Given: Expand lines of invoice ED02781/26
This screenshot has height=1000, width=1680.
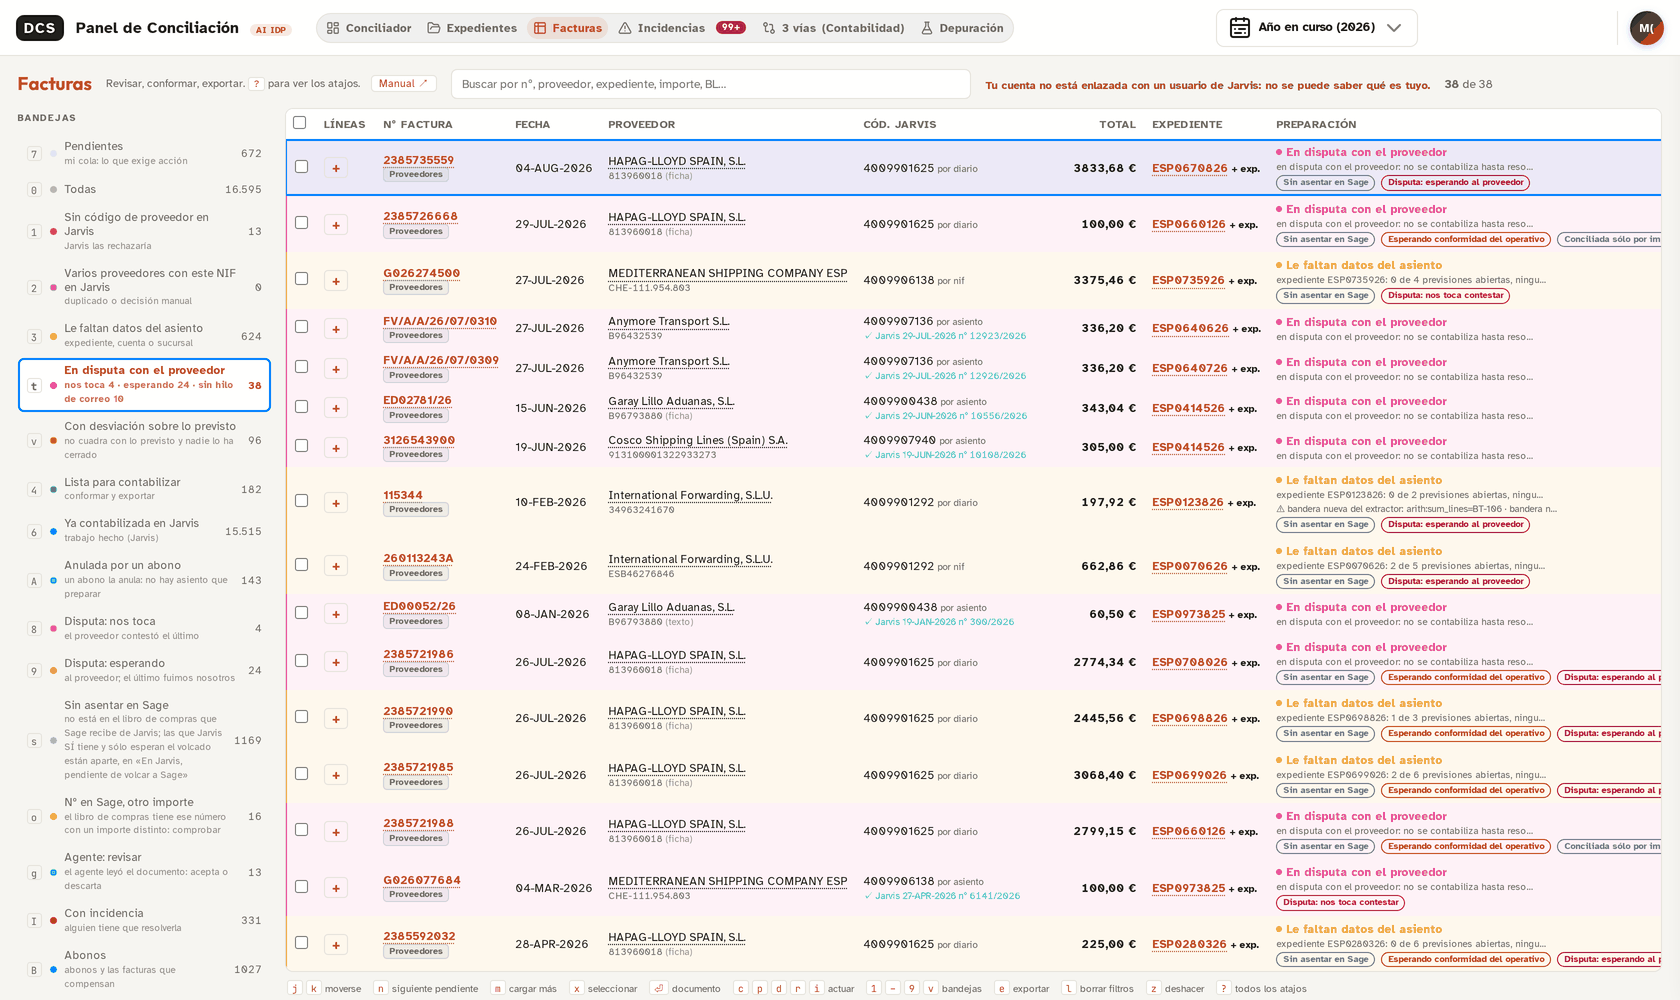Looking at the screenshot, I should 336,408.
